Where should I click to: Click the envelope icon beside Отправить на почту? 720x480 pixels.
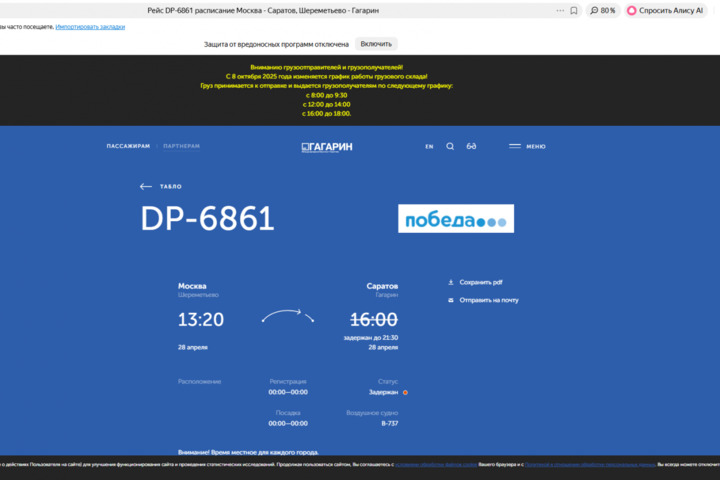pyautogui.click(x=450, y=300)
